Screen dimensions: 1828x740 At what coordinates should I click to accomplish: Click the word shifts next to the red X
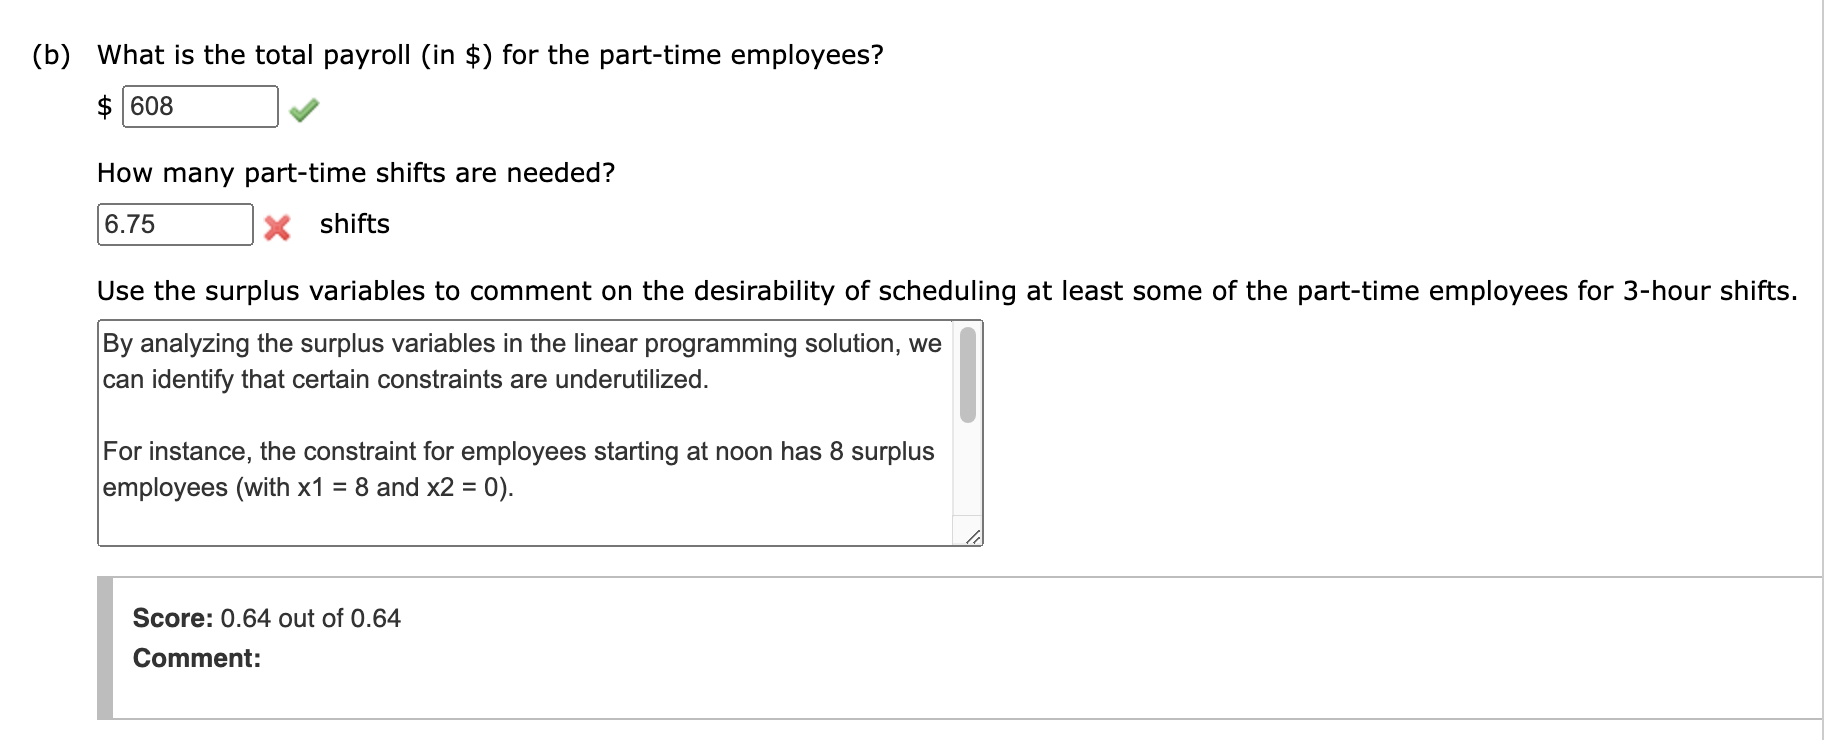coord(353,224)
